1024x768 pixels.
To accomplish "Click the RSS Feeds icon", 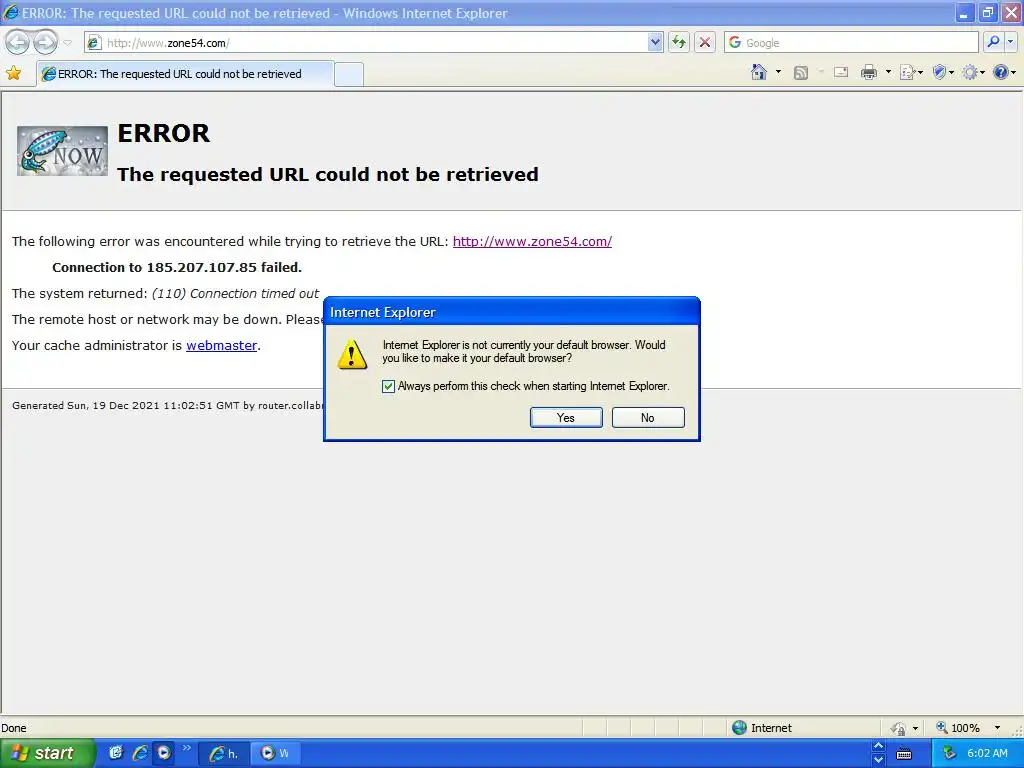I will click(801, 72).
